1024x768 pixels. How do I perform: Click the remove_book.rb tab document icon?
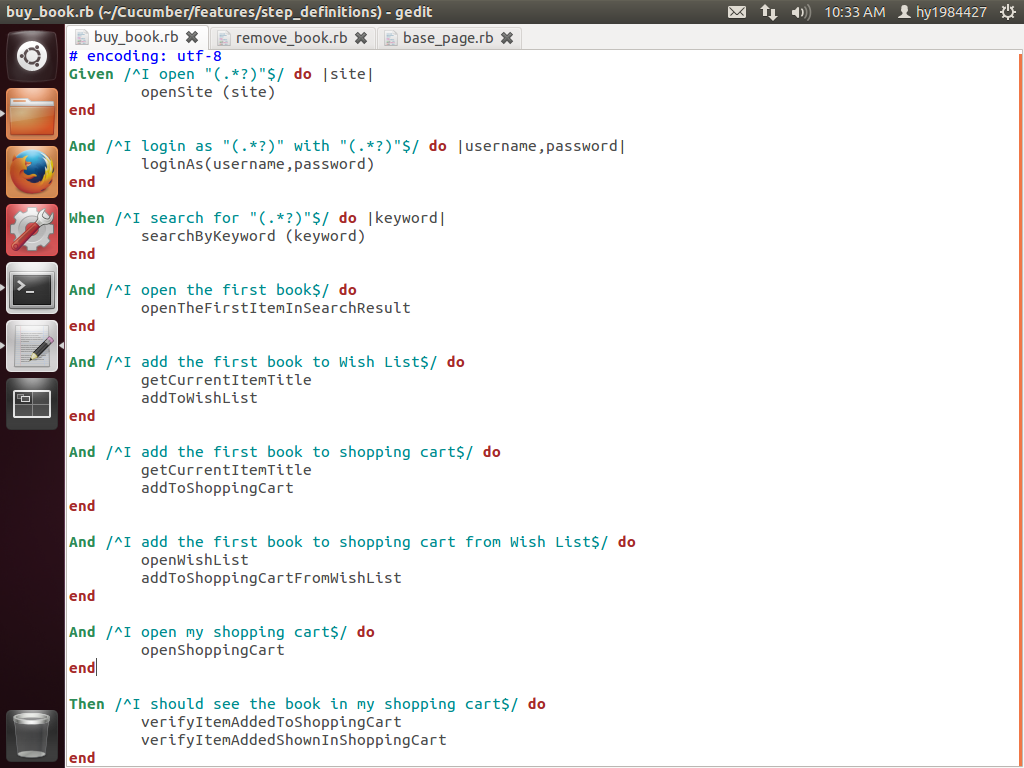pyautogui.click(x=223, y=38)
